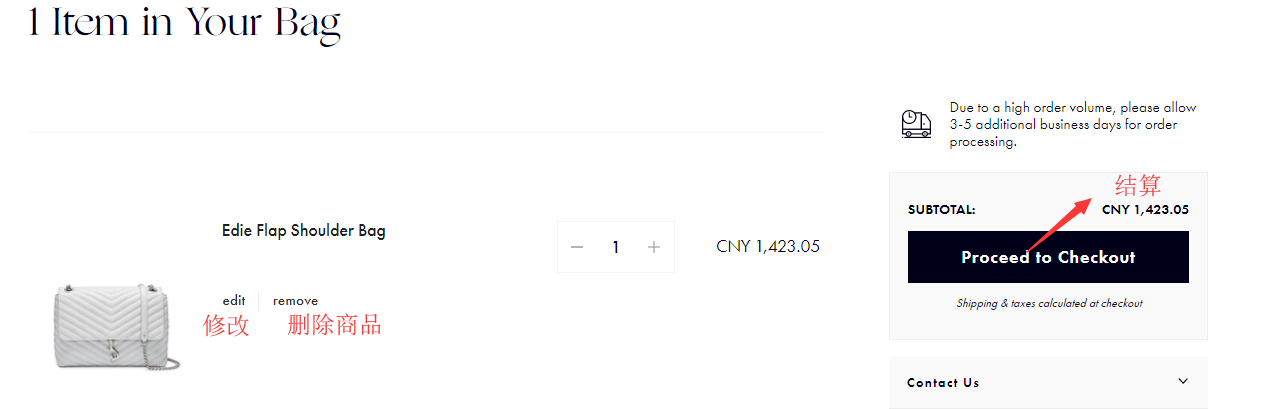The height and width of the screenshot is (409, 1278).
Task: Increase quantity with the plus icon
Action: tap(654, 247)
